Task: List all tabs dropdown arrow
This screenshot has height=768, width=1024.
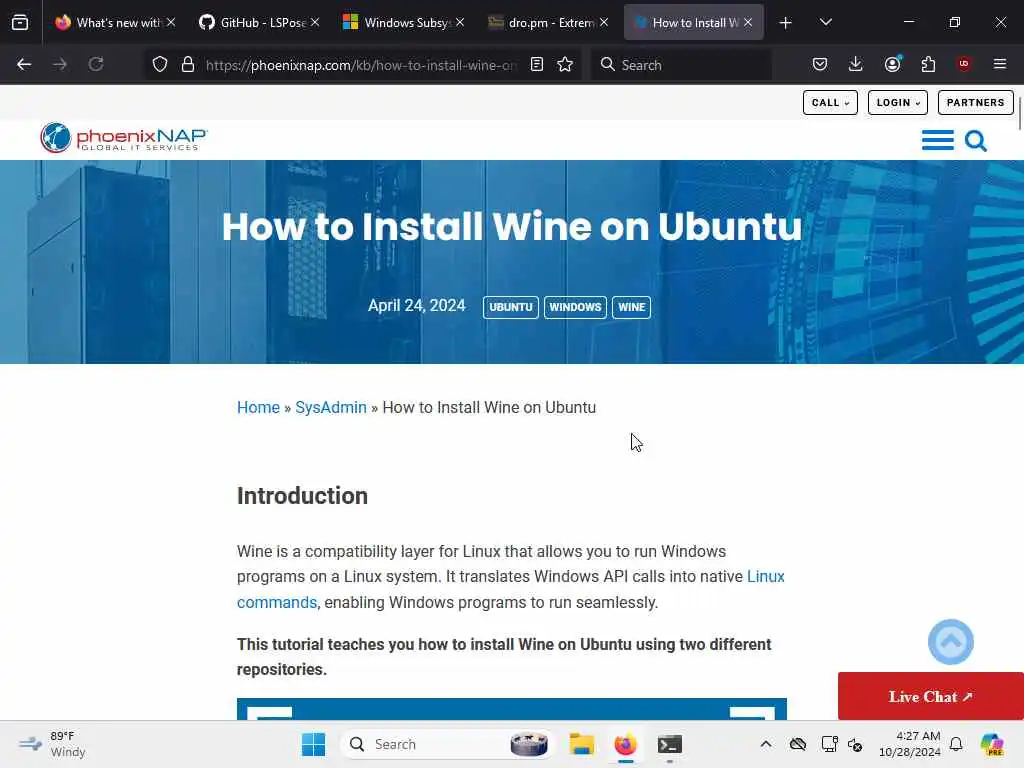Action: pyautogui.click(x=825, y=22)
